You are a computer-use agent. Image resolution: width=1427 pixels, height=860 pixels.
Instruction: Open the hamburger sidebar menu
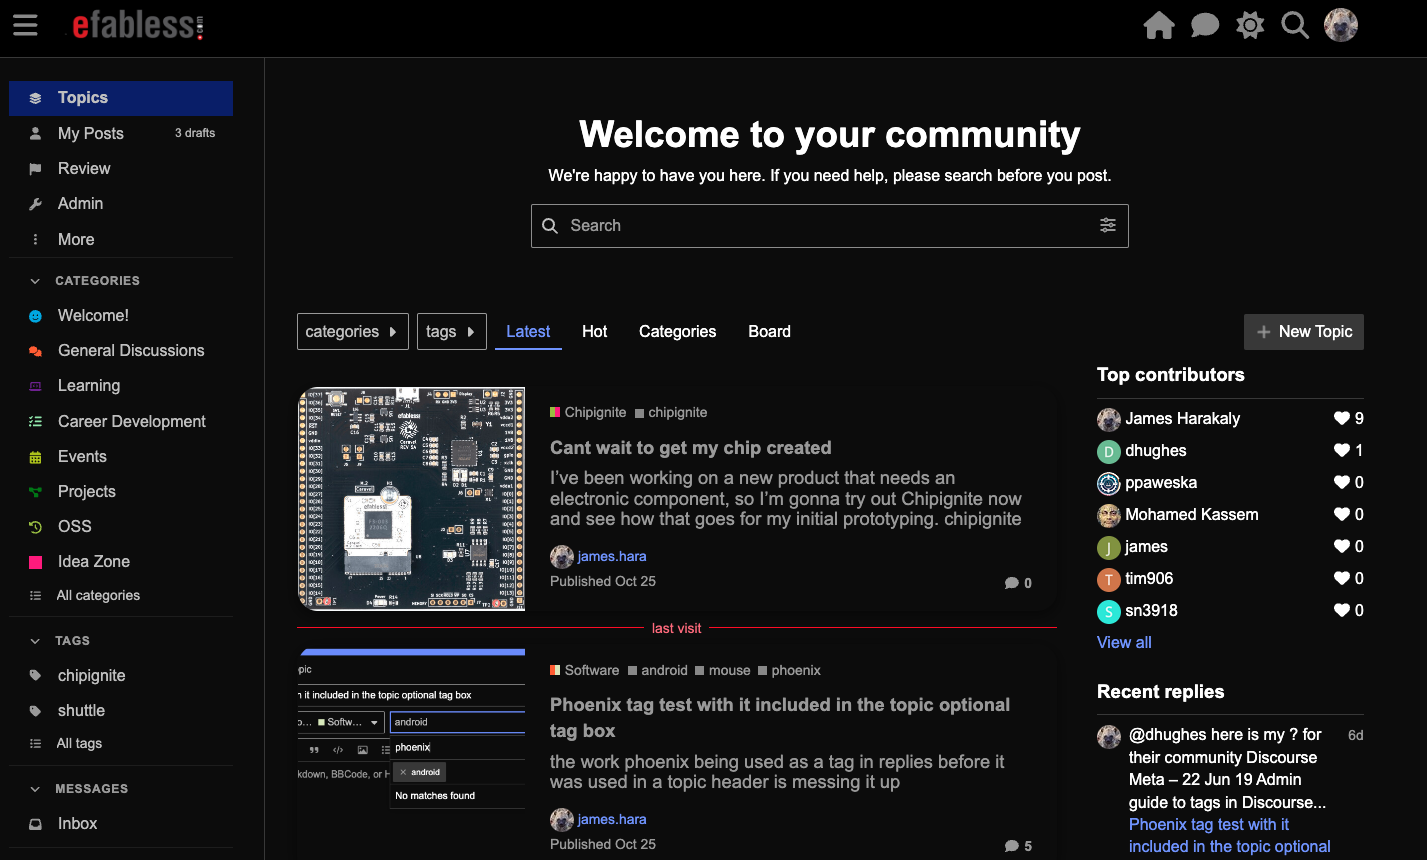pos(25,25)
